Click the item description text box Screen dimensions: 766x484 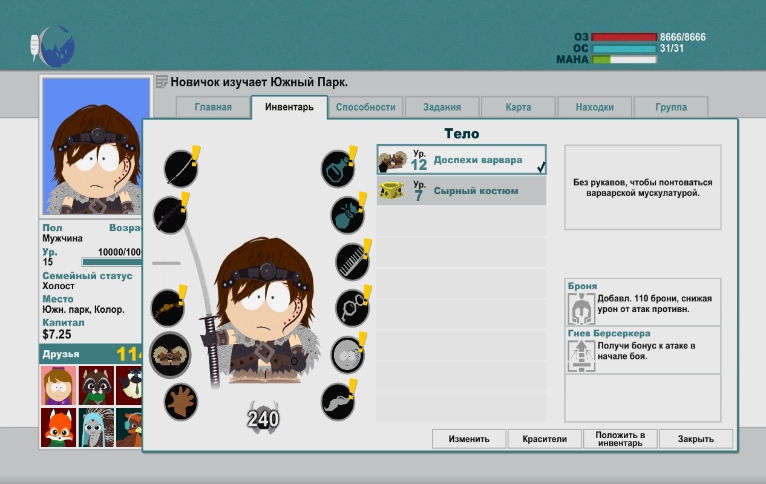click(642, 187)
